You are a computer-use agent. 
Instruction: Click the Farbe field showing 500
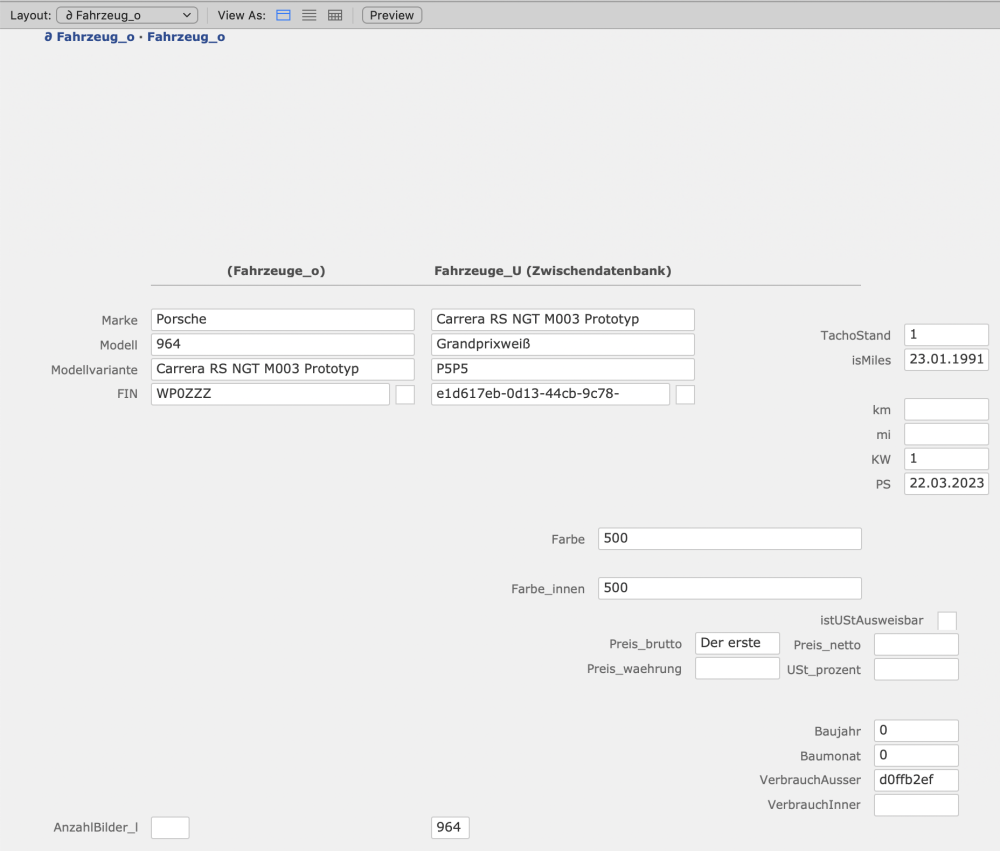click(729, 539)
